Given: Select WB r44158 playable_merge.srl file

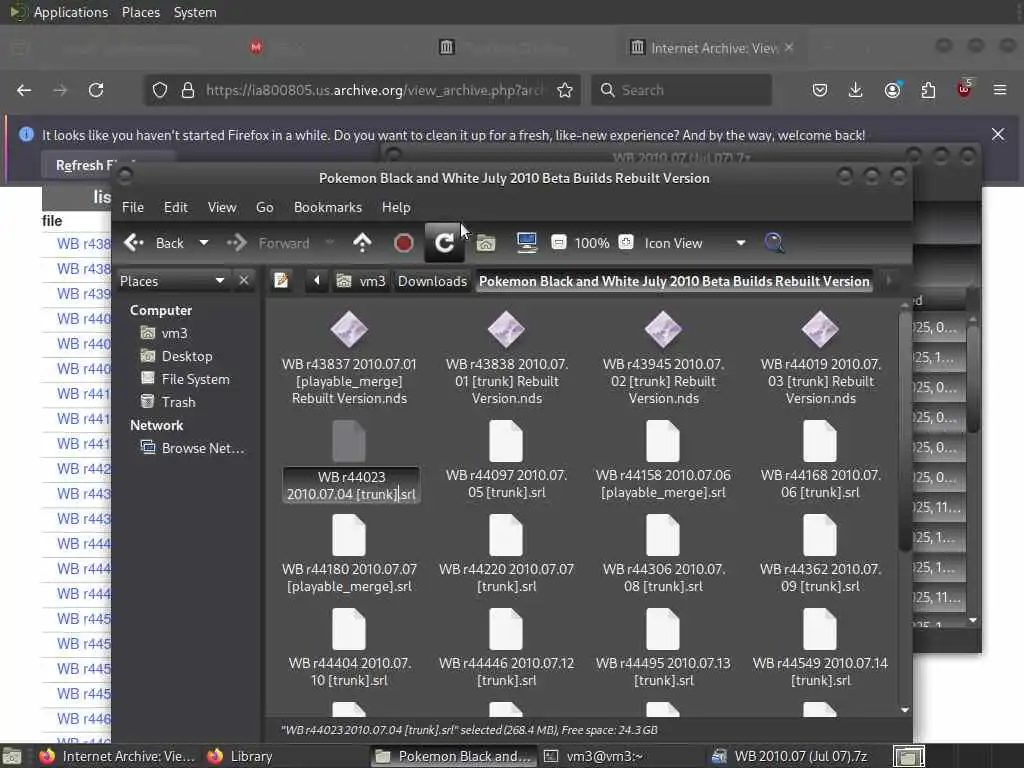Looking at the screenshot, I should click(663, 461).
